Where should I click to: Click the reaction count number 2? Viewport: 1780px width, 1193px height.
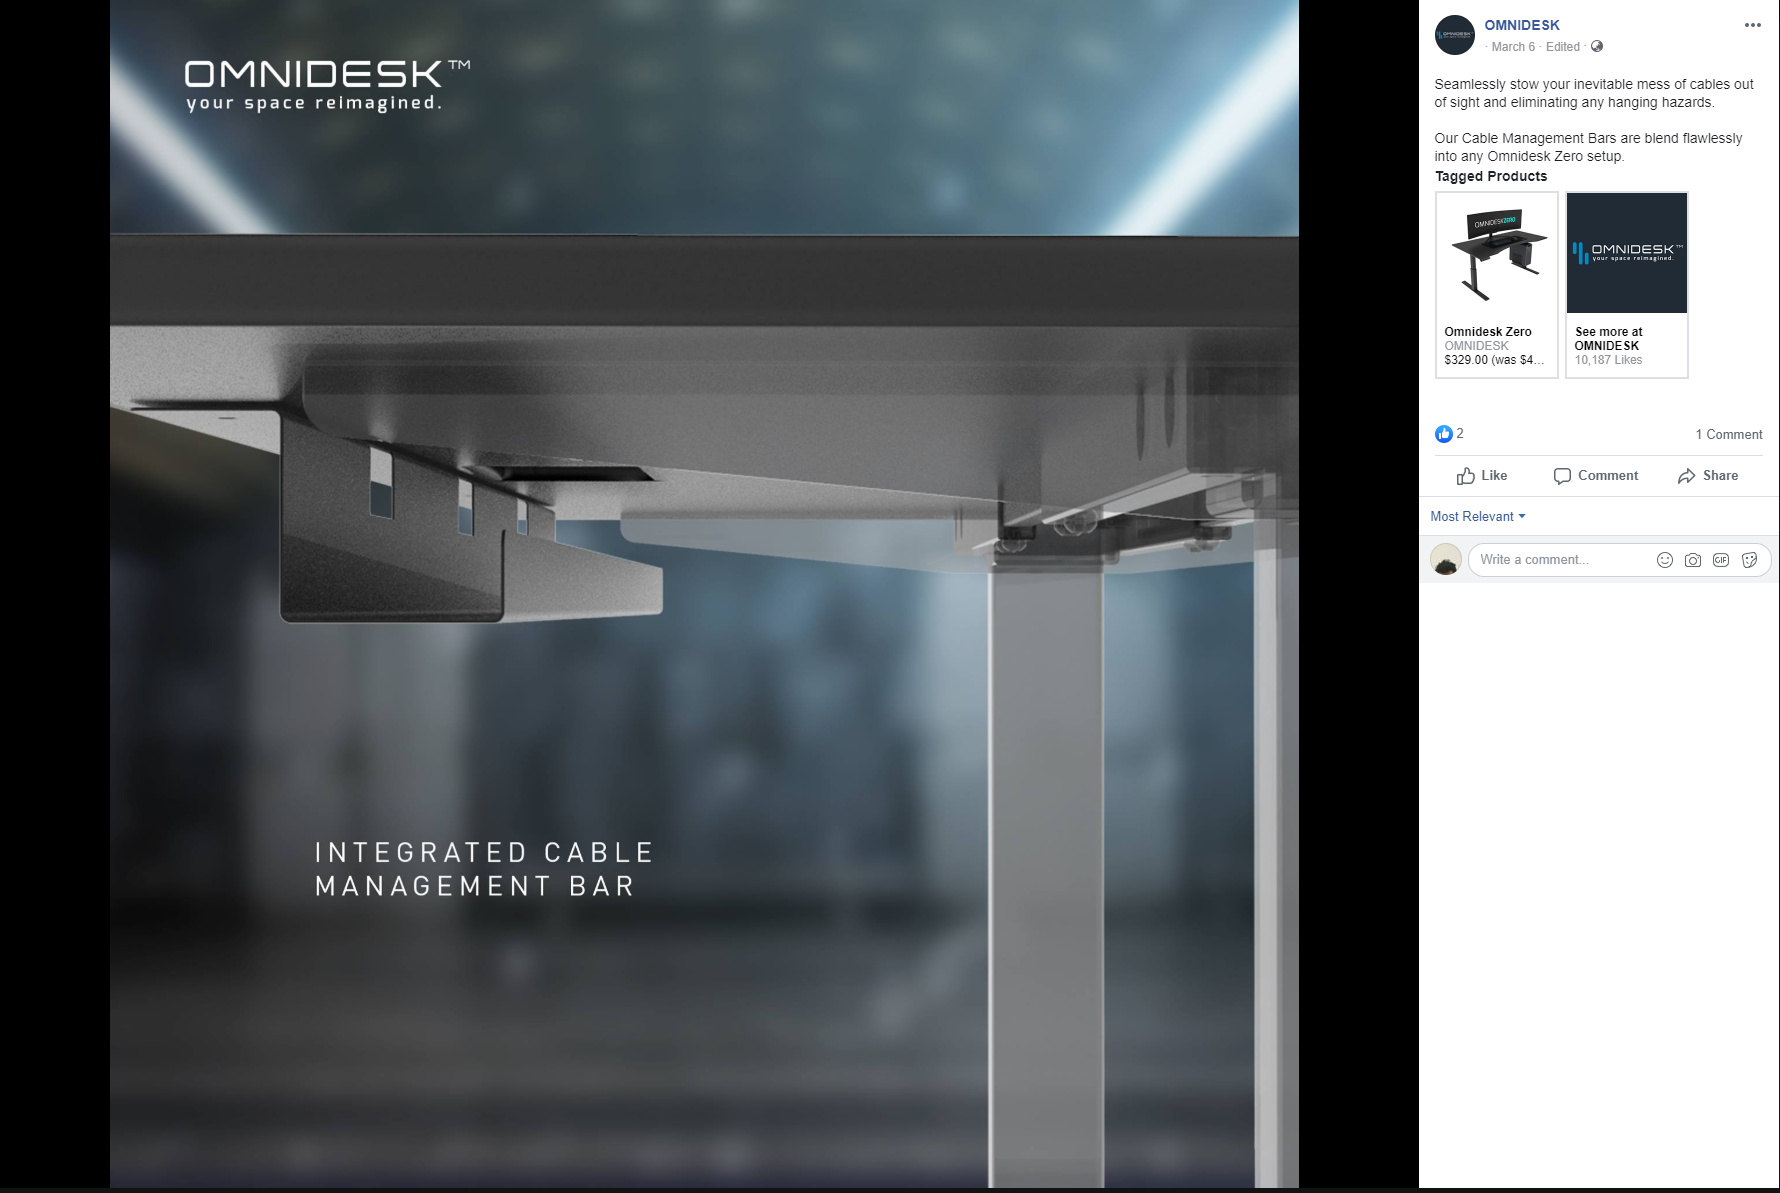pyautogui.click(x=1460, y=433)
